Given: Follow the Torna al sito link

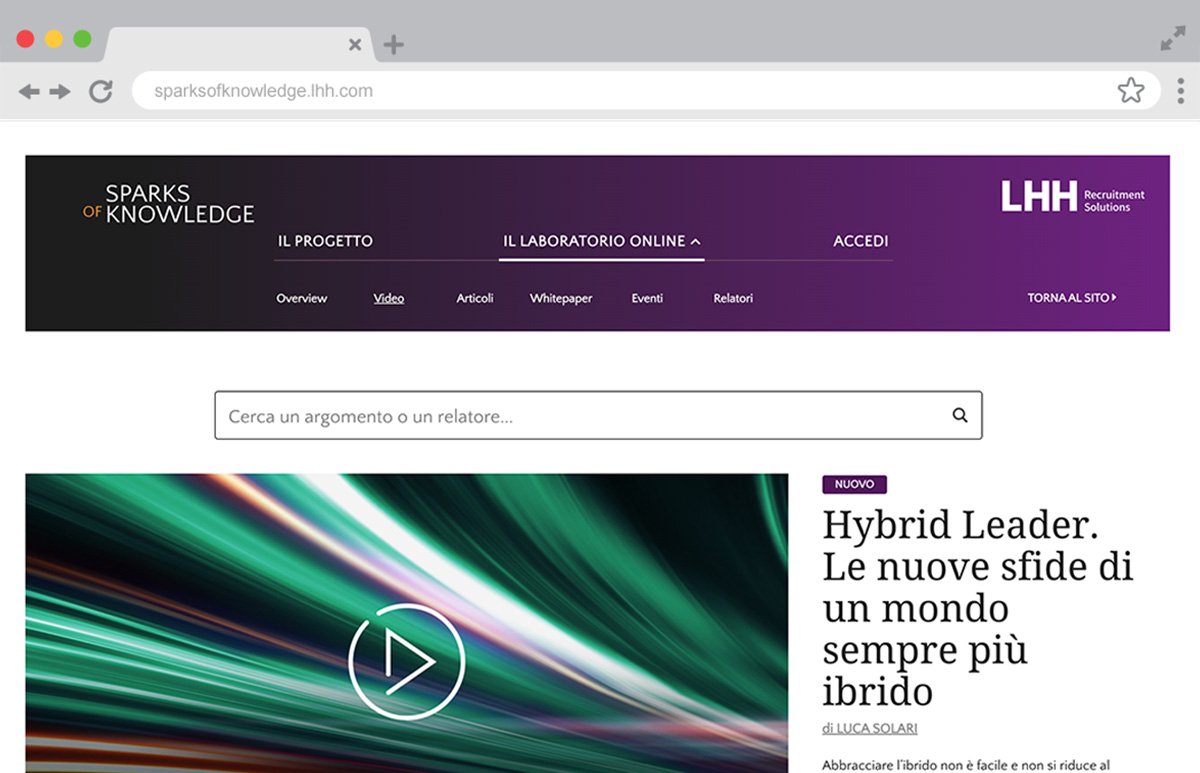Looking at the screenshot, I should pyautogui.click(x=1072, y=298).
